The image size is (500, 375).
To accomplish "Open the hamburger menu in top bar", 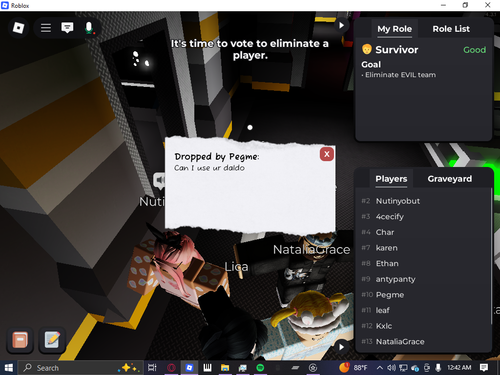I will [46, 28].
